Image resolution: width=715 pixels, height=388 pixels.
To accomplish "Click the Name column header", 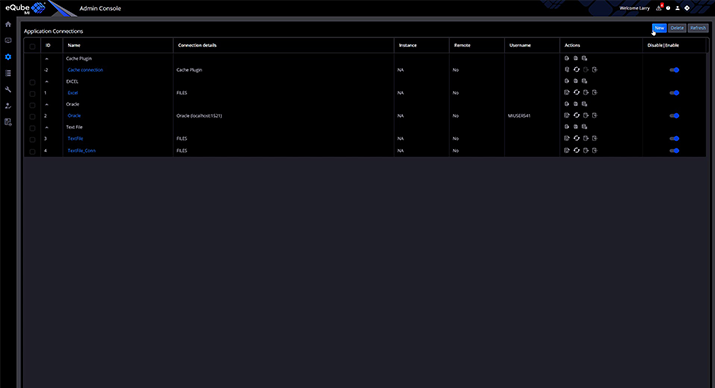I will pyautogui.click(x=74, y=45).
